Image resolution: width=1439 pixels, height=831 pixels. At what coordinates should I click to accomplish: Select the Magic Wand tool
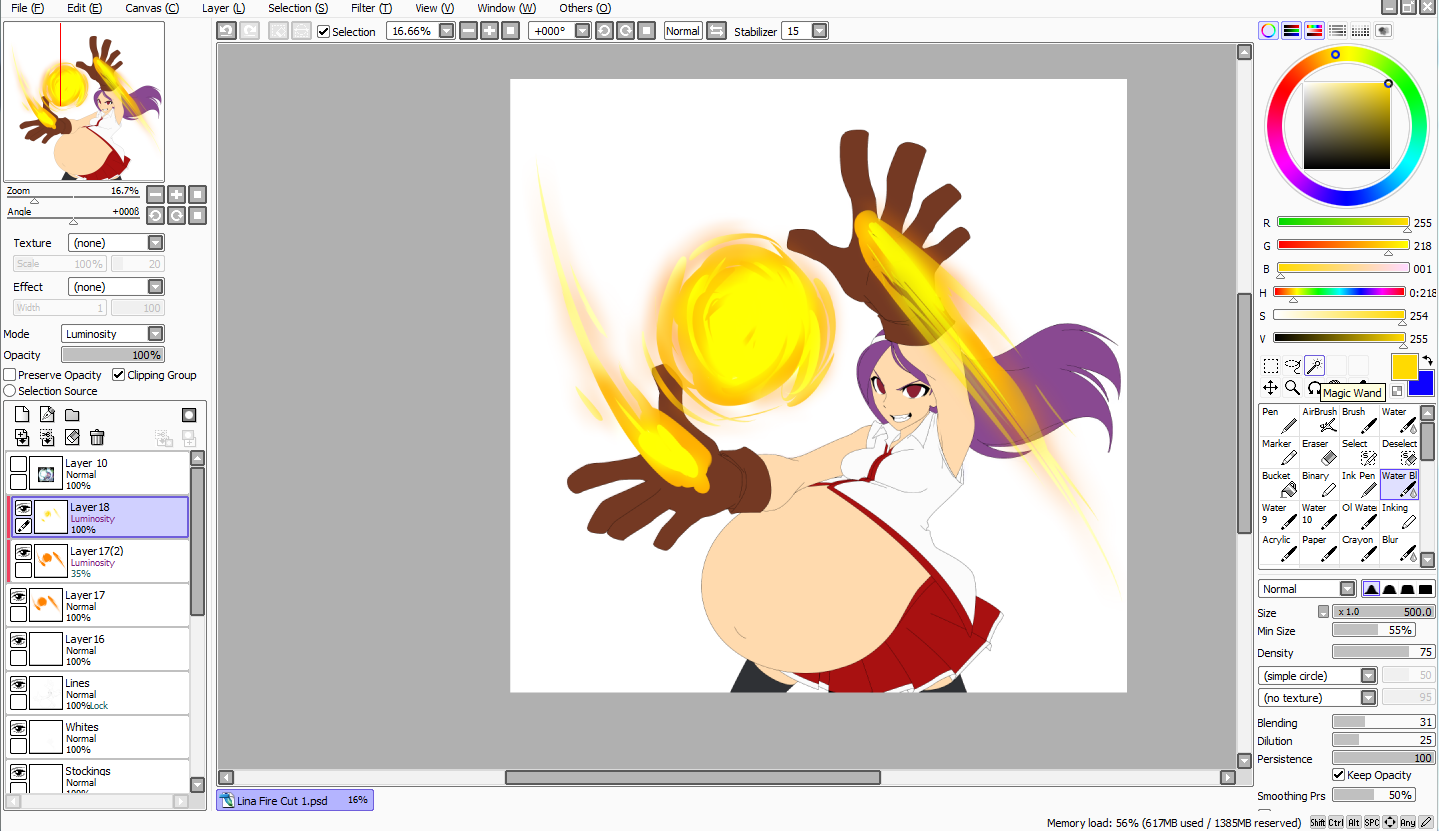coord(1314,366)
